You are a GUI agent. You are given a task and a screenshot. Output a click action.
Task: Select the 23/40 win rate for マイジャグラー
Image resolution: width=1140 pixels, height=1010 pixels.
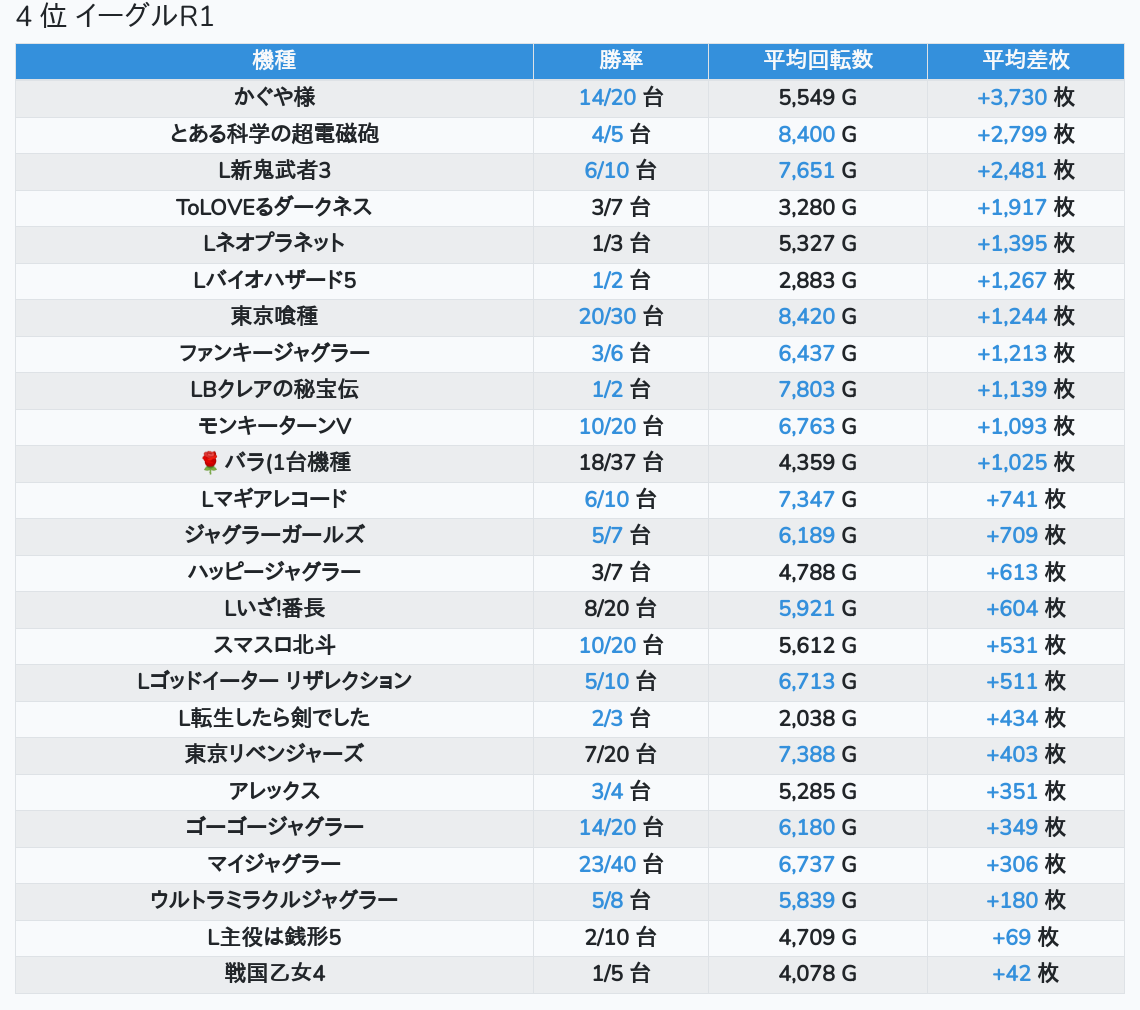607,864
